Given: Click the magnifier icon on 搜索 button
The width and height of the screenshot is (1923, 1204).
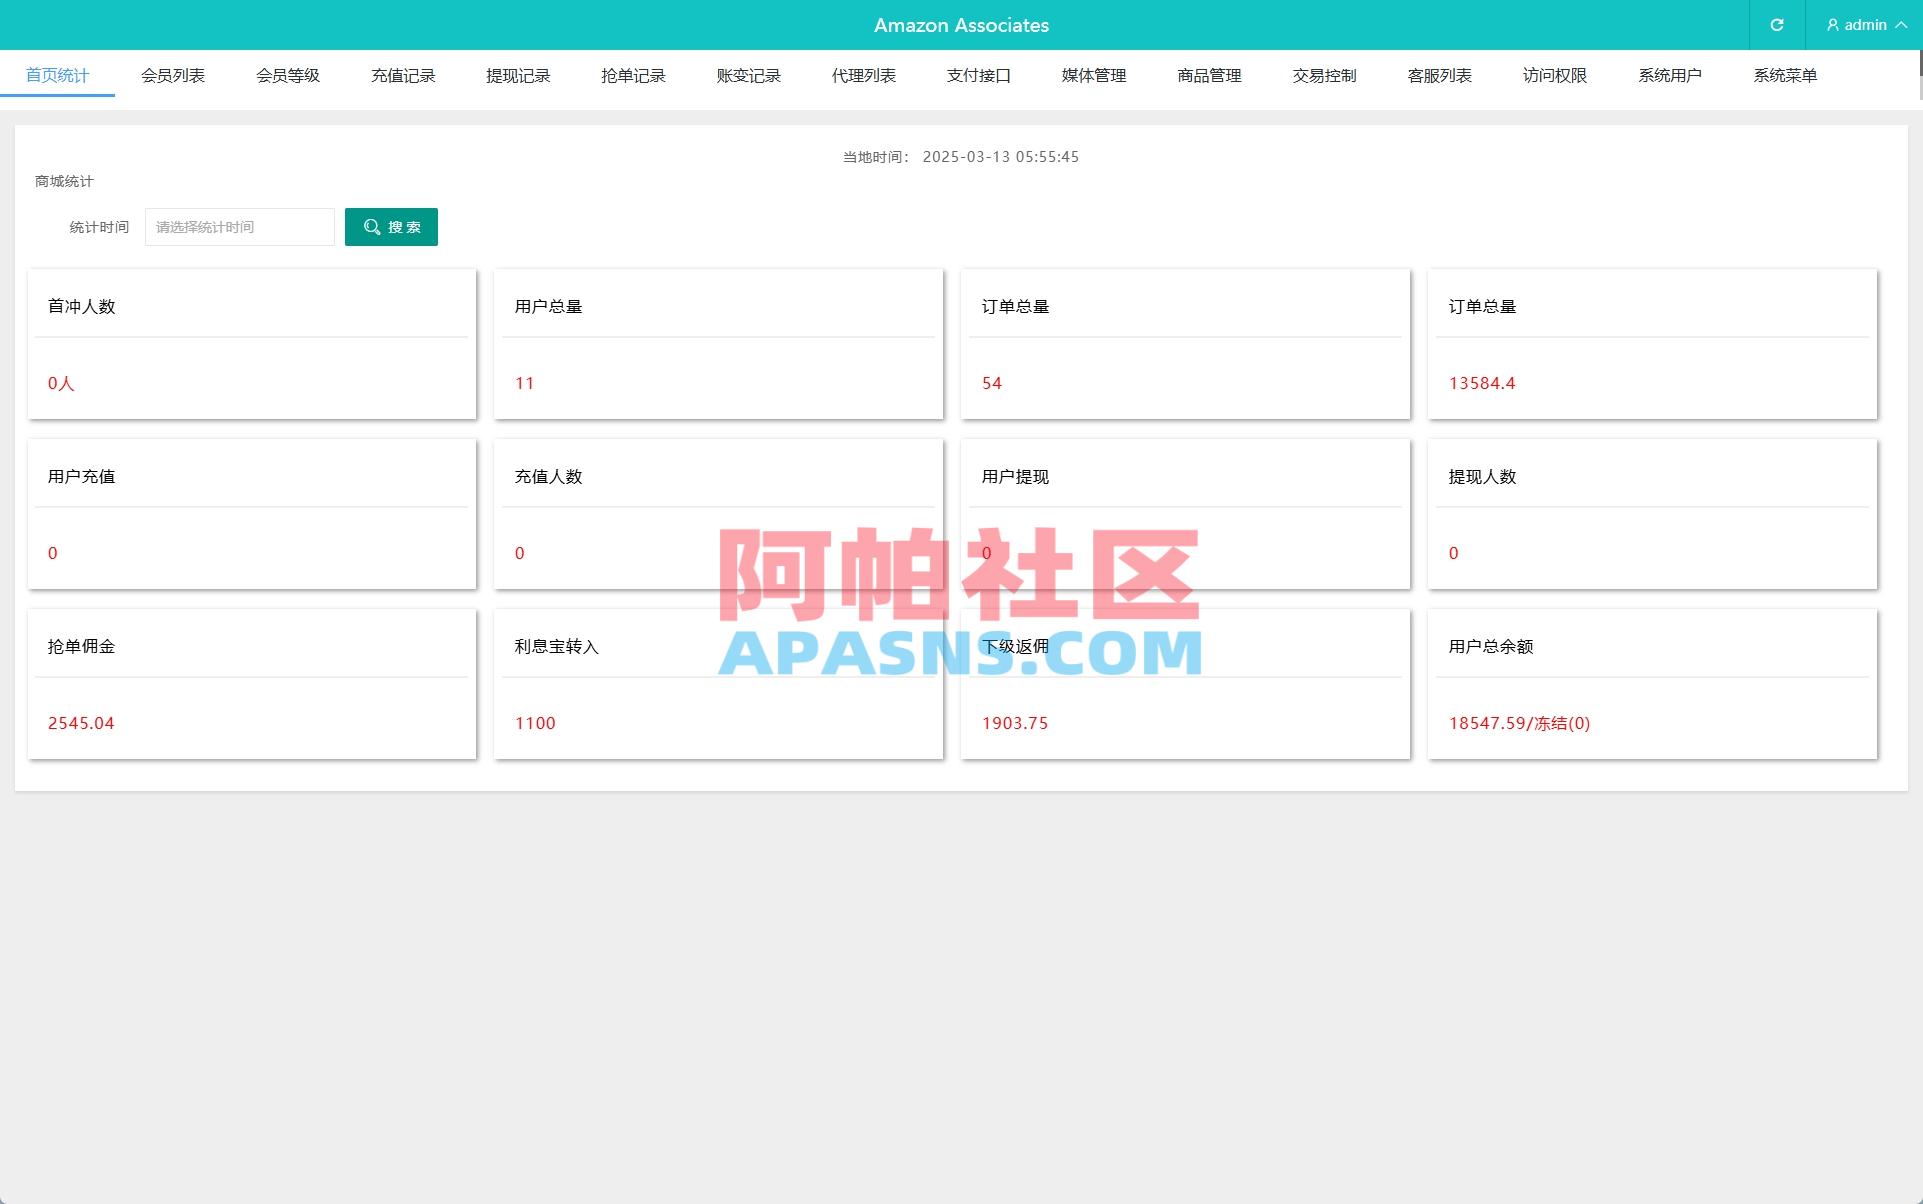Looking at the screenshot, I should point(371,227).
